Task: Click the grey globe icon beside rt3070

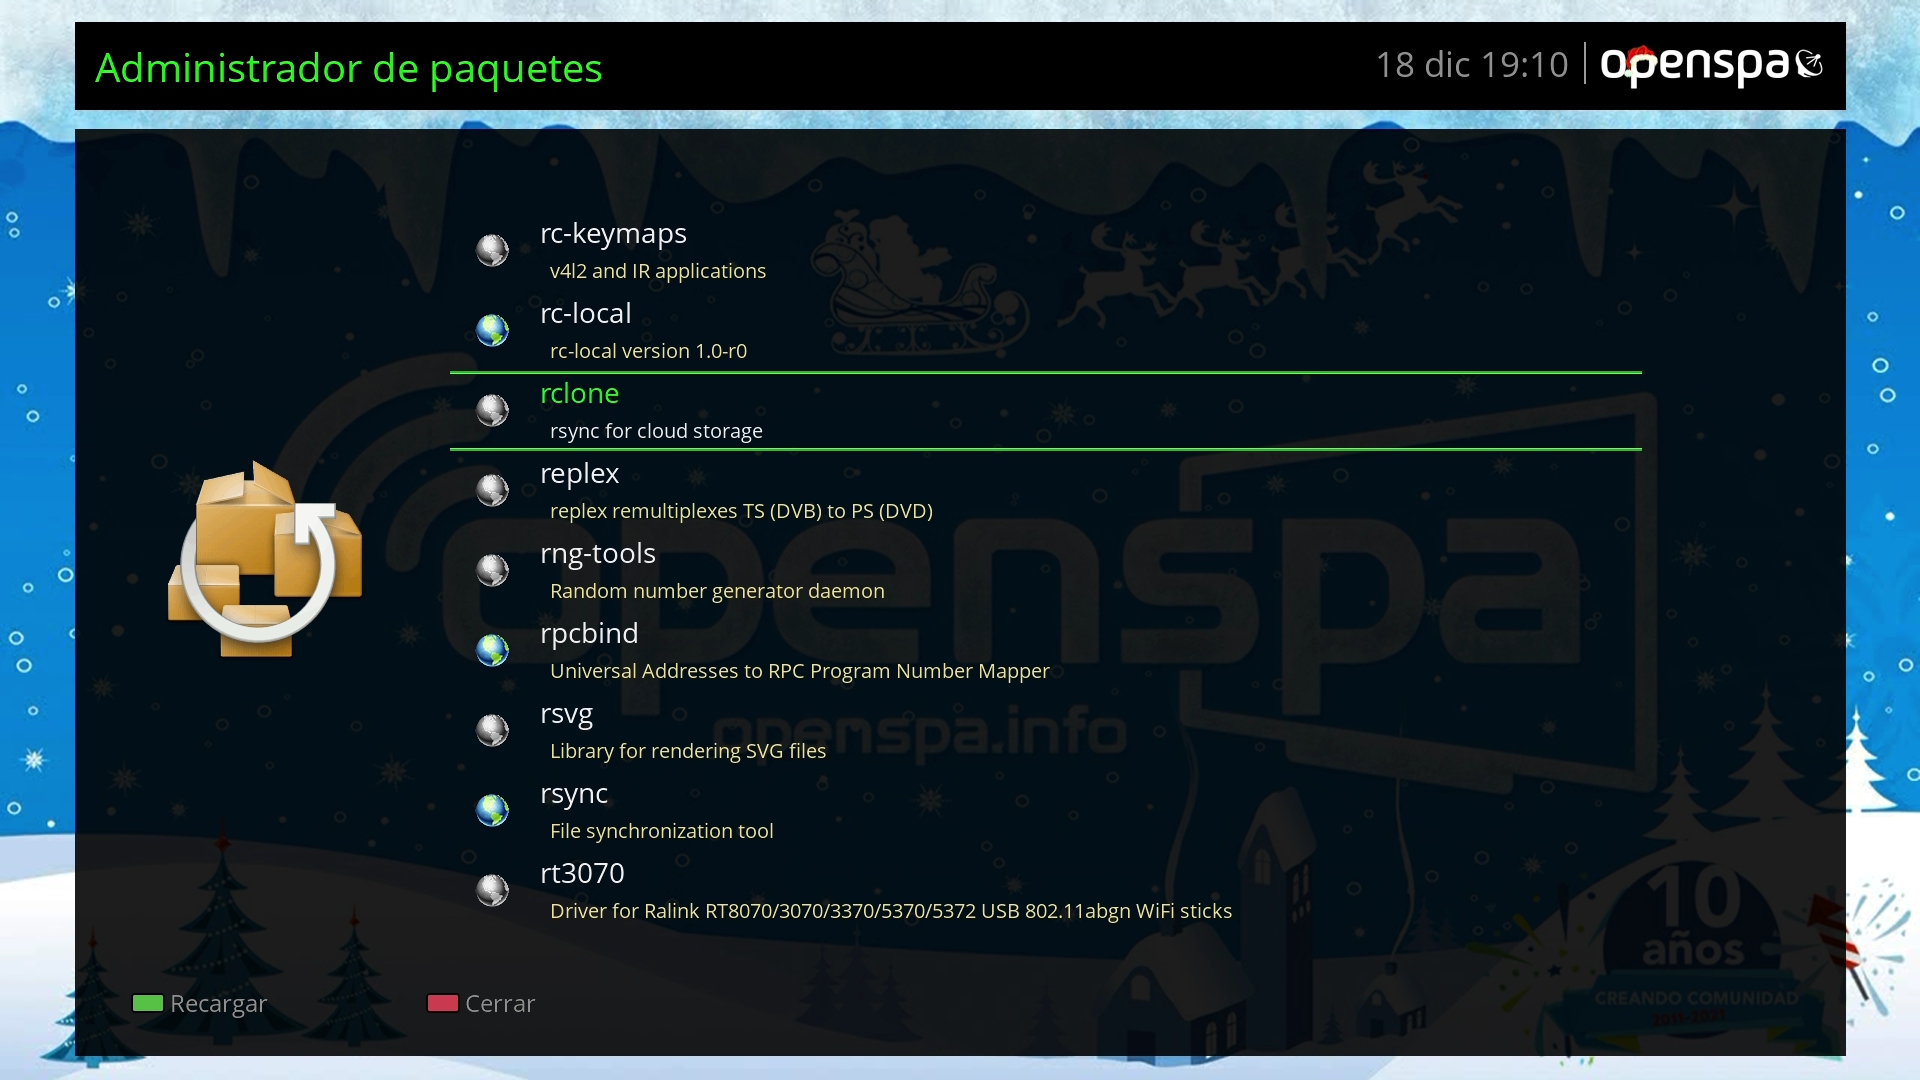Action: 492,890
